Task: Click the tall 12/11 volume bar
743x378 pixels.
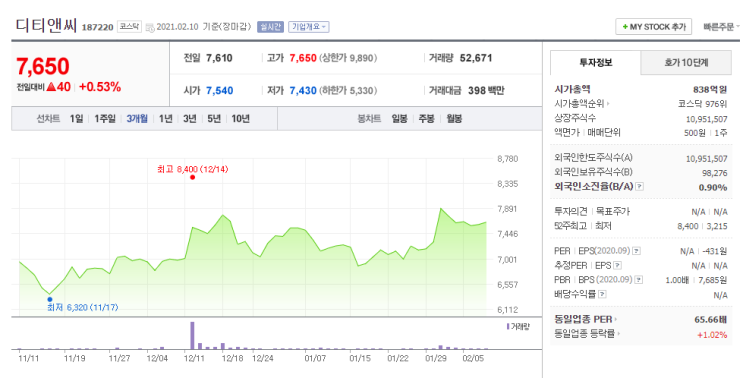Action: (192, 335)
